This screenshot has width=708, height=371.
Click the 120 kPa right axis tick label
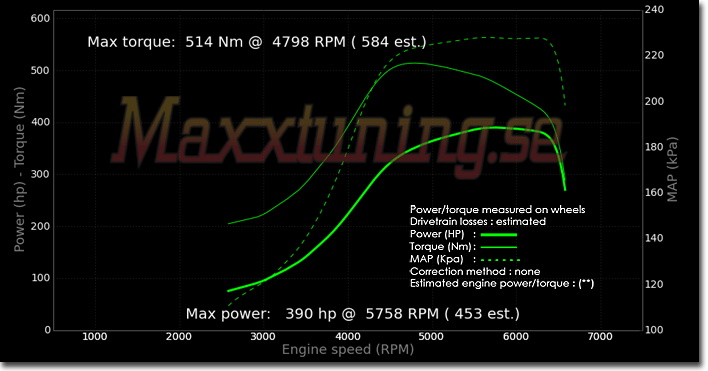(654, 284)
